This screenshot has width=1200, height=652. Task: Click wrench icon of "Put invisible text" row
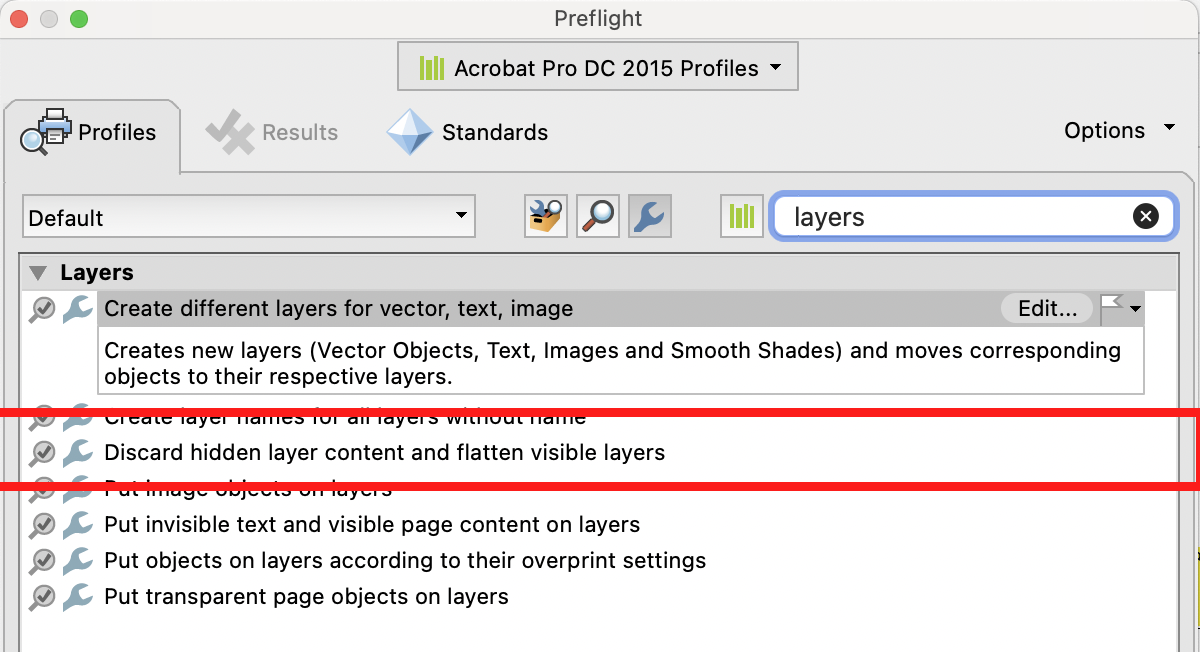(77, 524)
